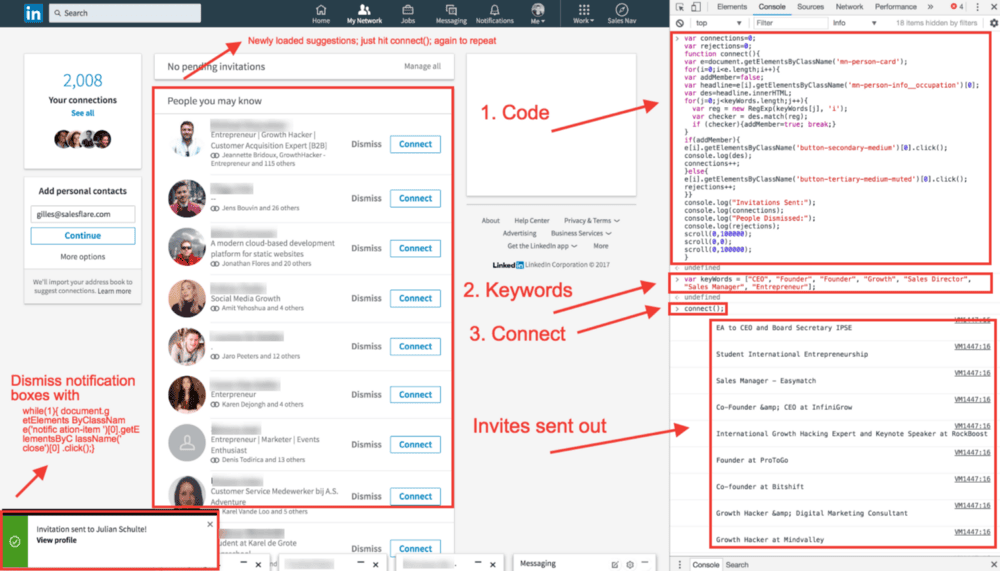Toggle the DevTools device toolbar icon
This screenshot has height=571, width=1000.
[x=696, y=7]
